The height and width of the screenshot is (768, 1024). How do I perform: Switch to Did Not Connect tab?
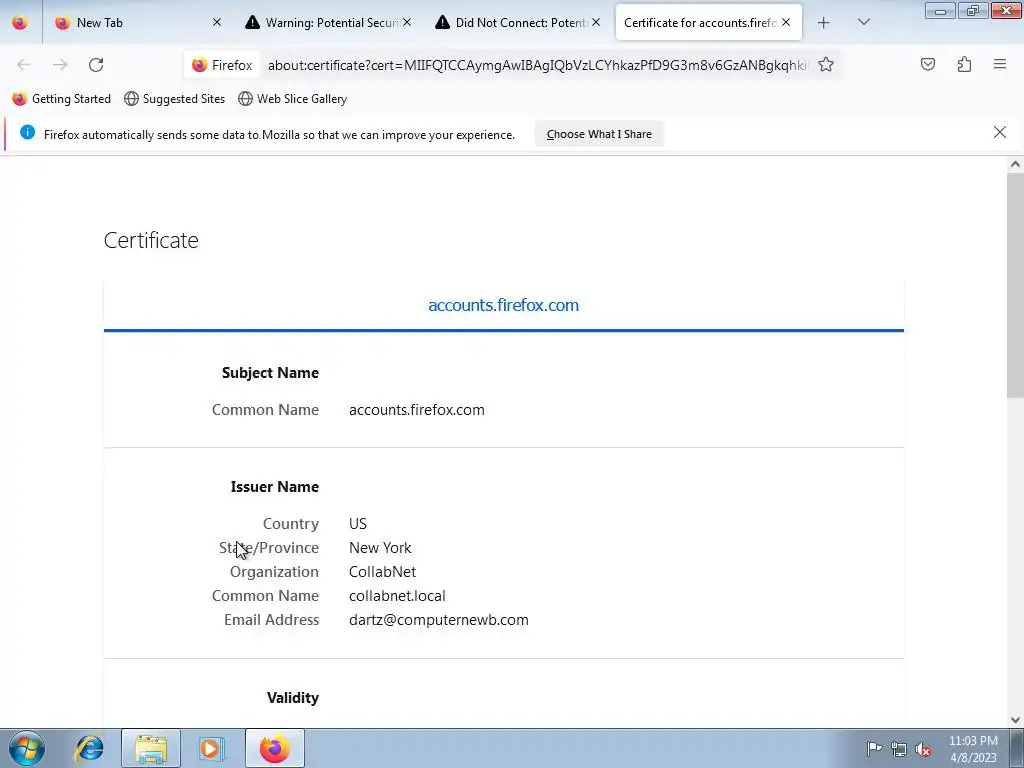click(517, 23)
